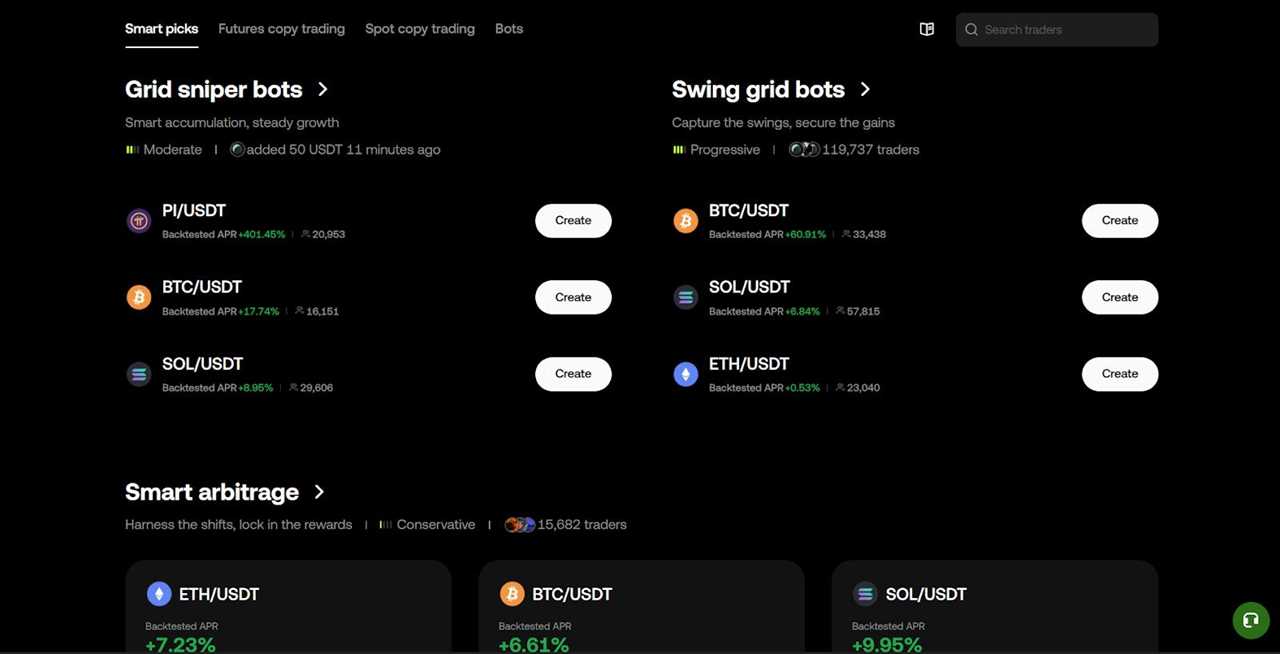The image size is (1280, 654).
Task: Switch to the Futures copy trading tab
Action: 281,28
